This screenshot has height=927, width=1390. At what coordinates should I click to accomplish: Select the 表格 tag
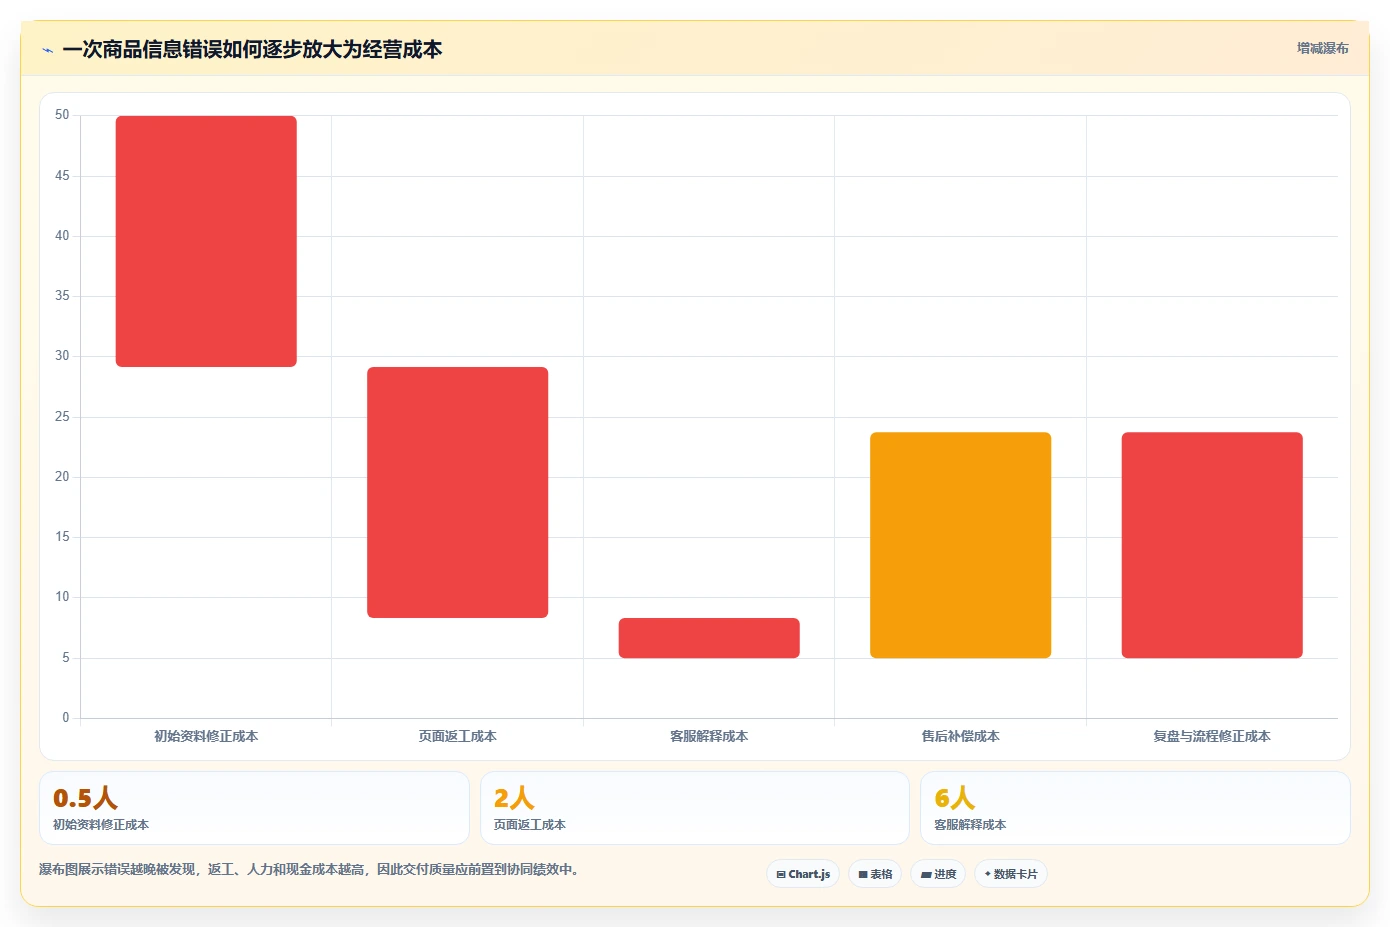pyautogui.click(x=875, y=874)
